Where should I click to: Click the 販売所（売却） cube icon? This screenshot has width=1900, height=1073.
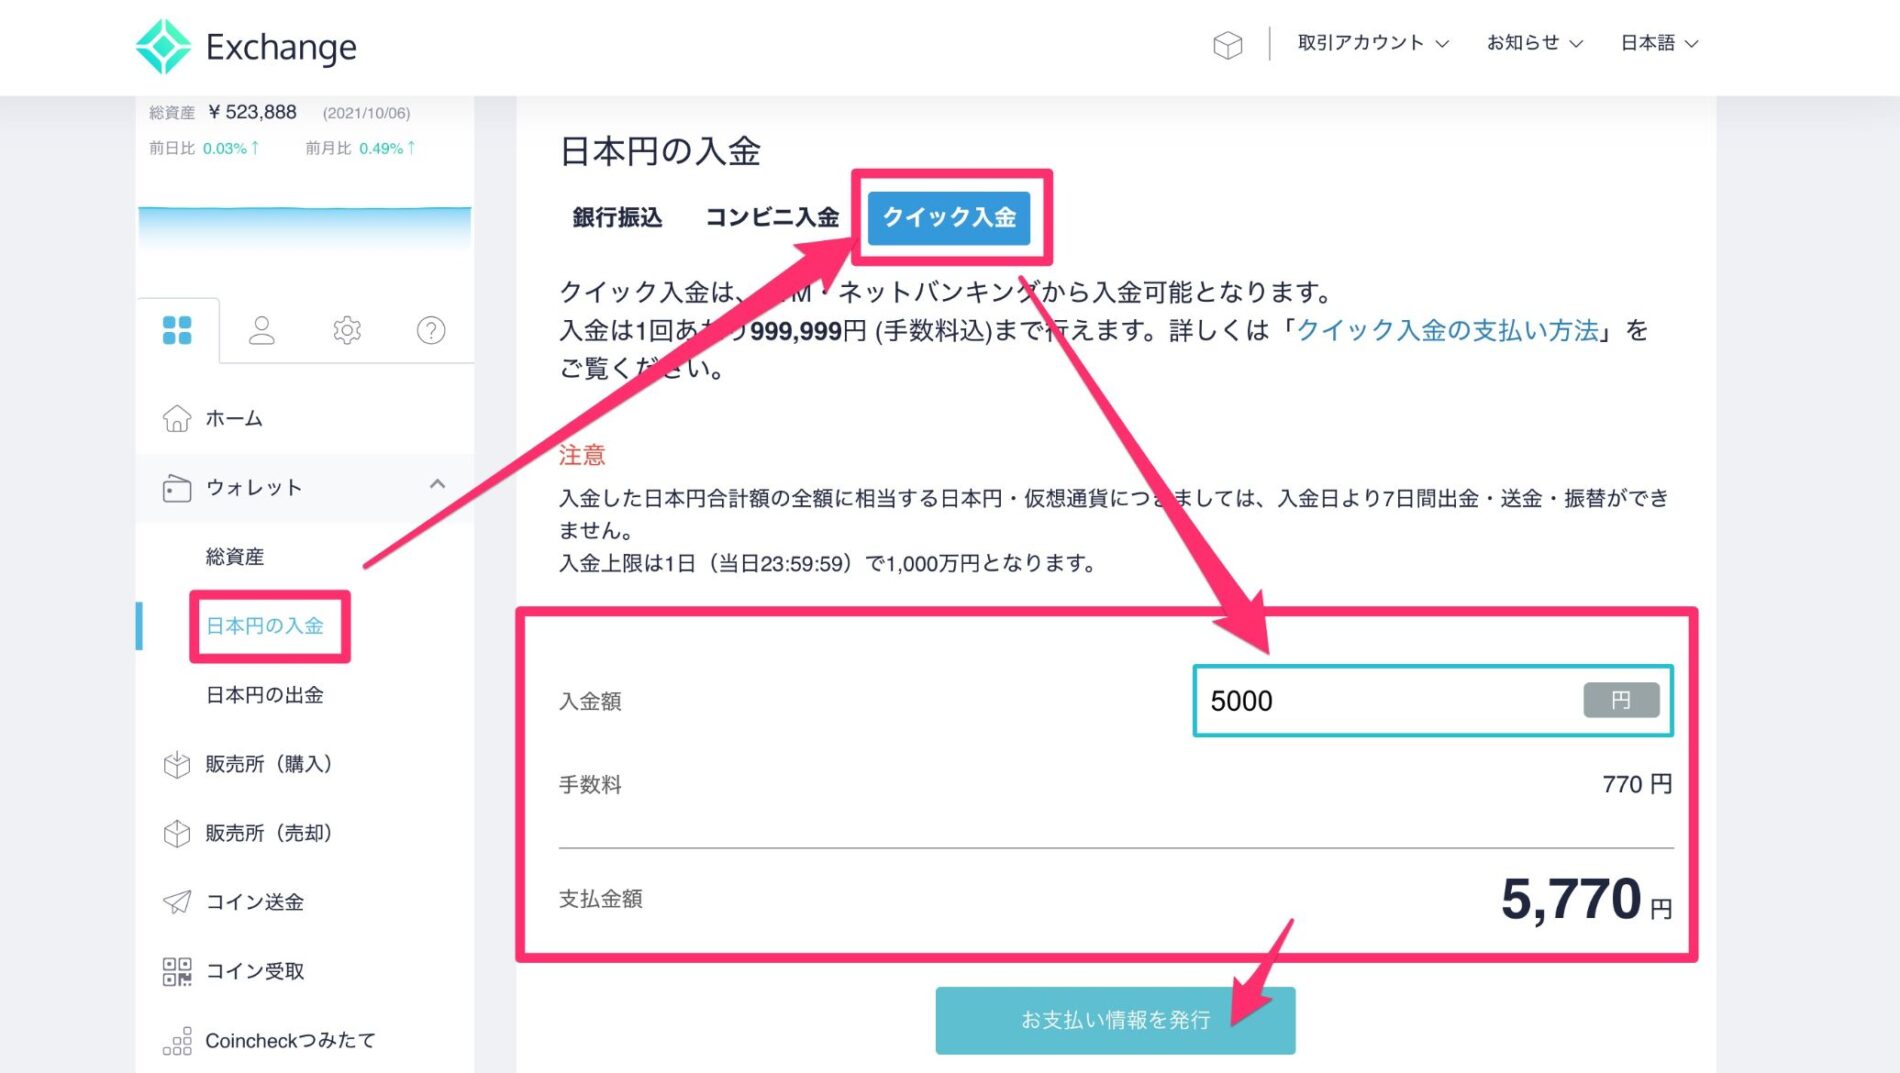(177, 833)
